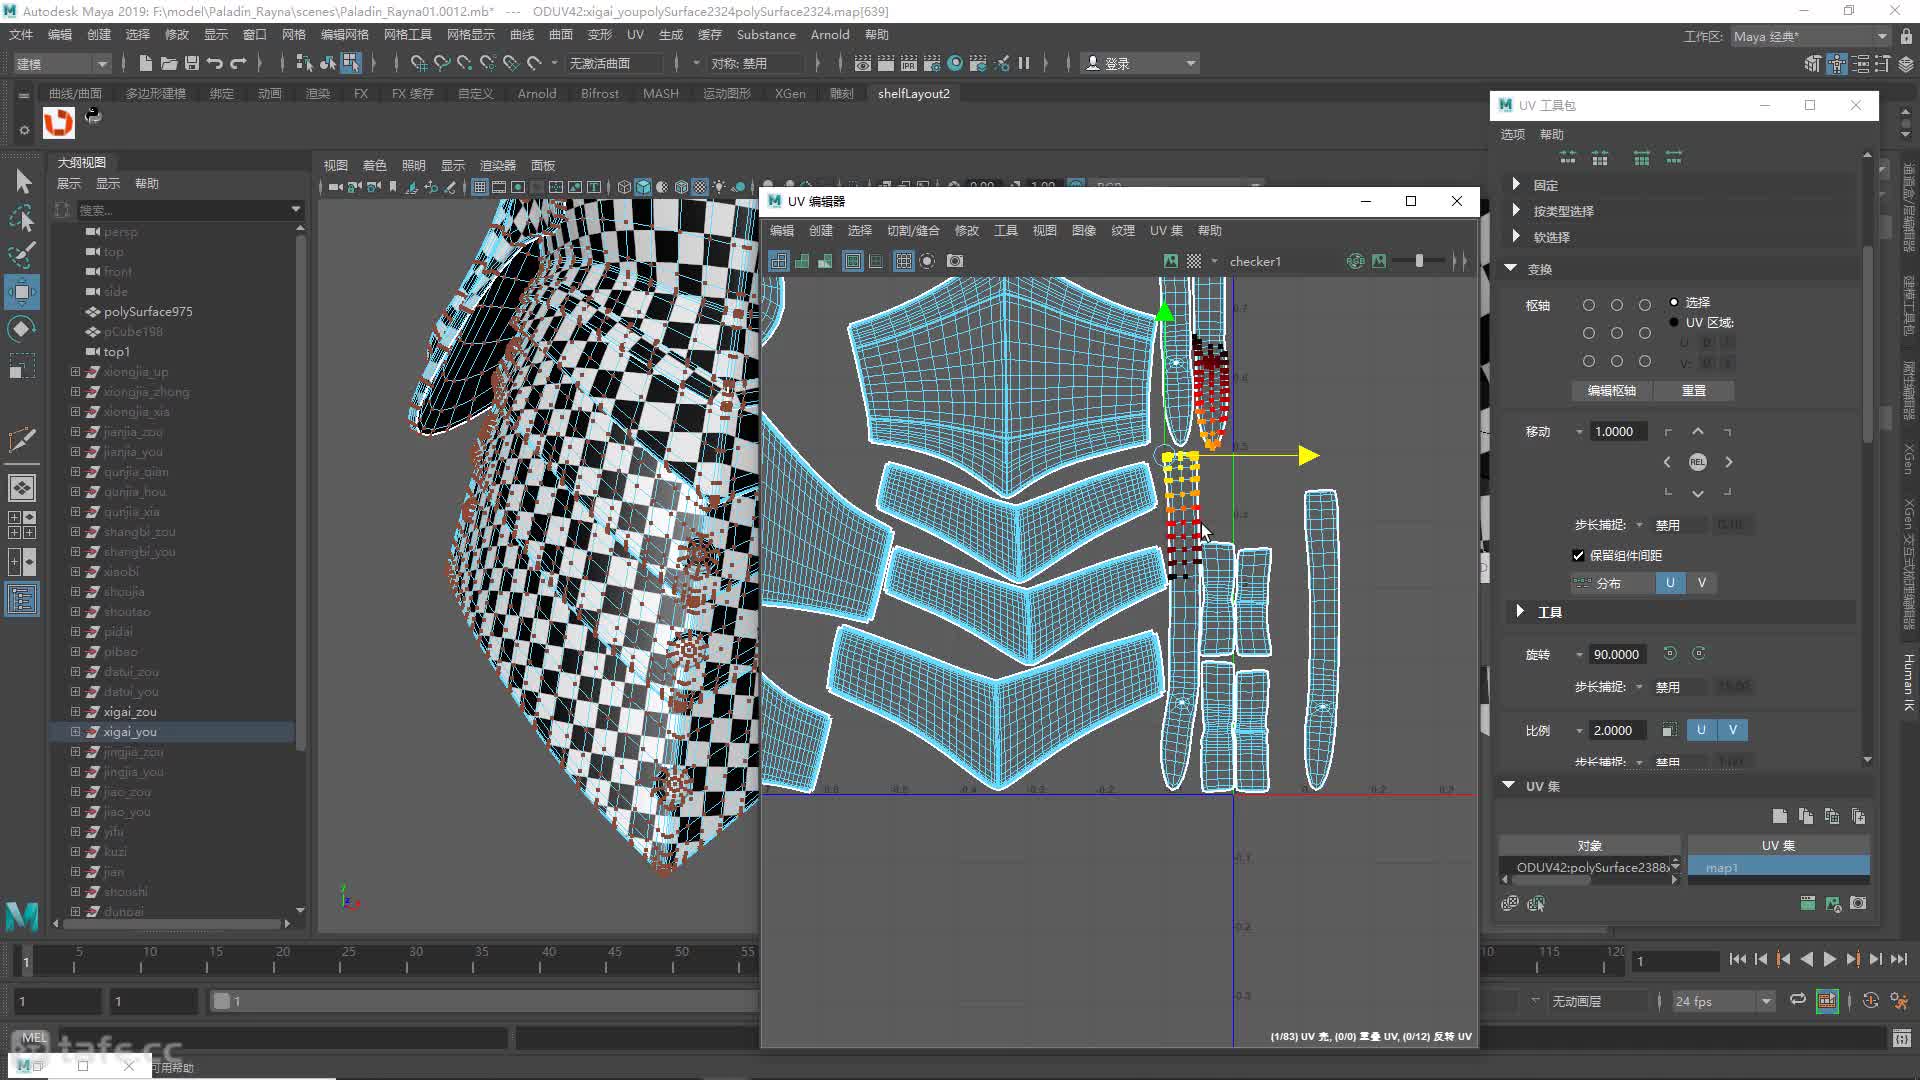1920x1080 pixels.
Task: Select the checker1 texture display icon
Action: click(x=1195, y=260)
